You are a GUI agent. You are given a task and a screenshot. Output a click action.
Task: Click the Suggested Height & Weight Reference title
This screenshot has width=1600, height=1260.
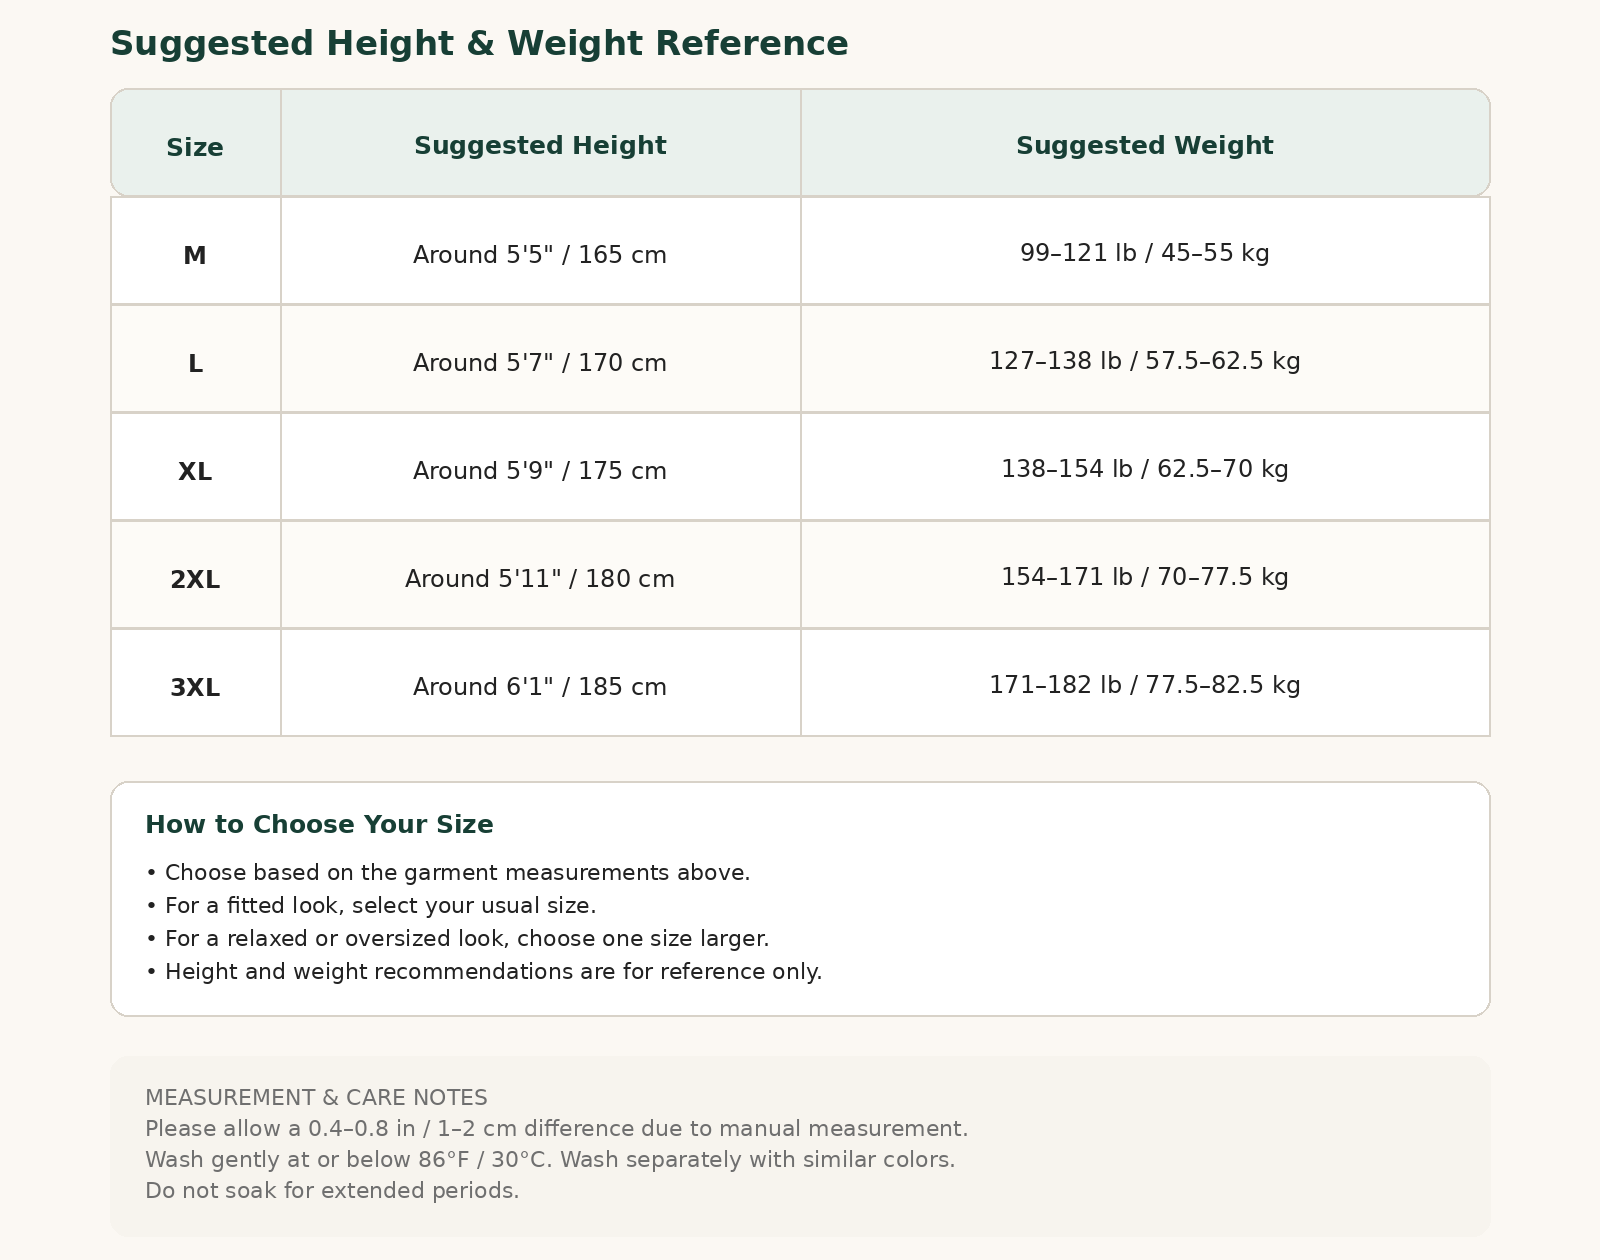pyautogui.click(x=479, y=44)
